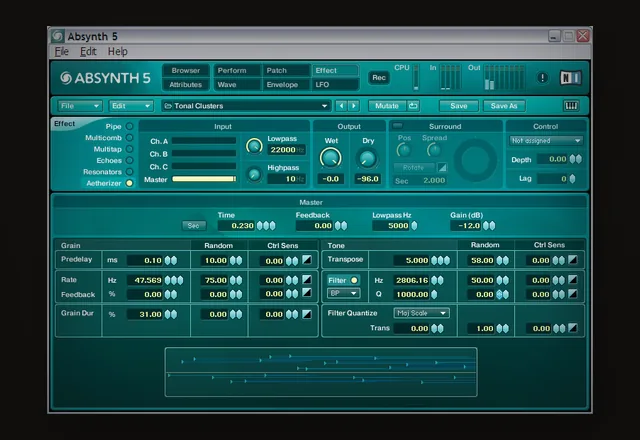Screen dimensions: 640x440
Task: Click the surround position circle
Action: [x=476, y=160]
